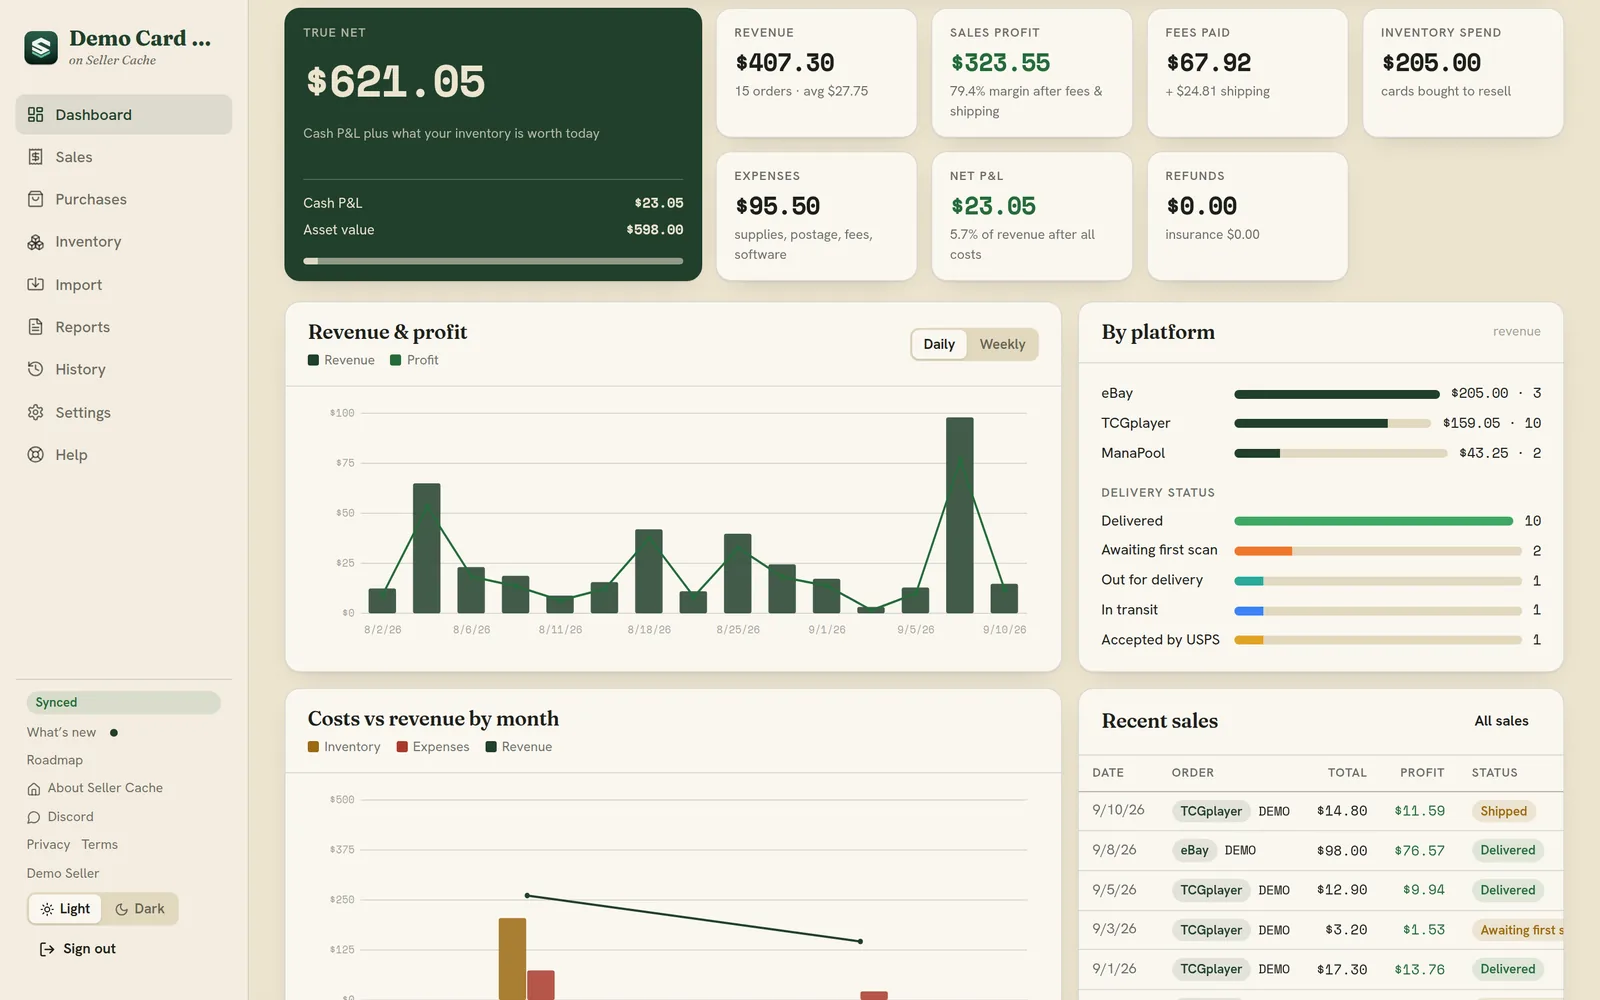The height and width of the screenshot is (1000, 1600).
Task: Click the Profit legend swatch
Action: tap(396, 360)
